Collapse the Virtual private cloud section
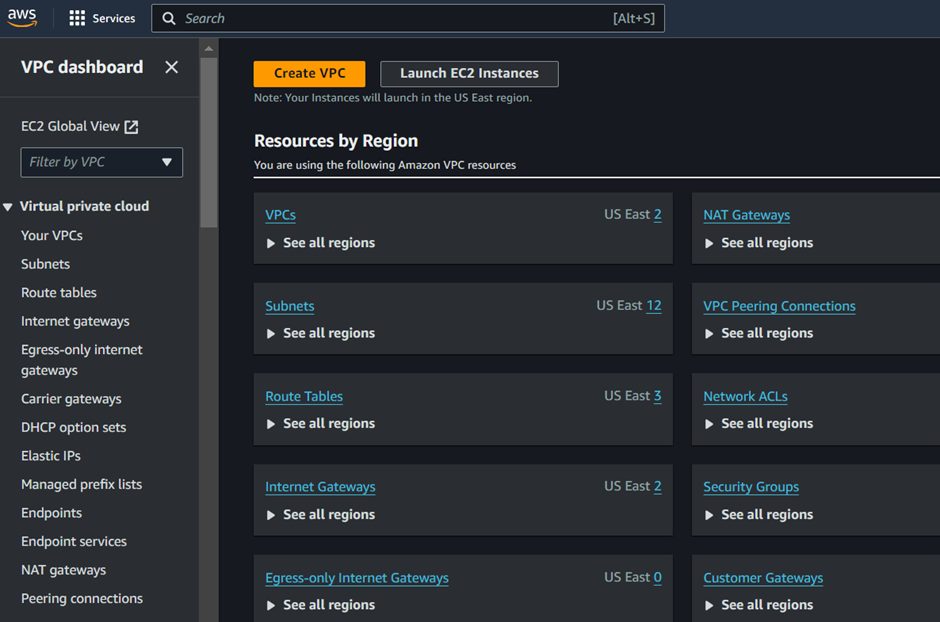The width and height of the screenshot is (940, 622). click(x=8, y=207)
